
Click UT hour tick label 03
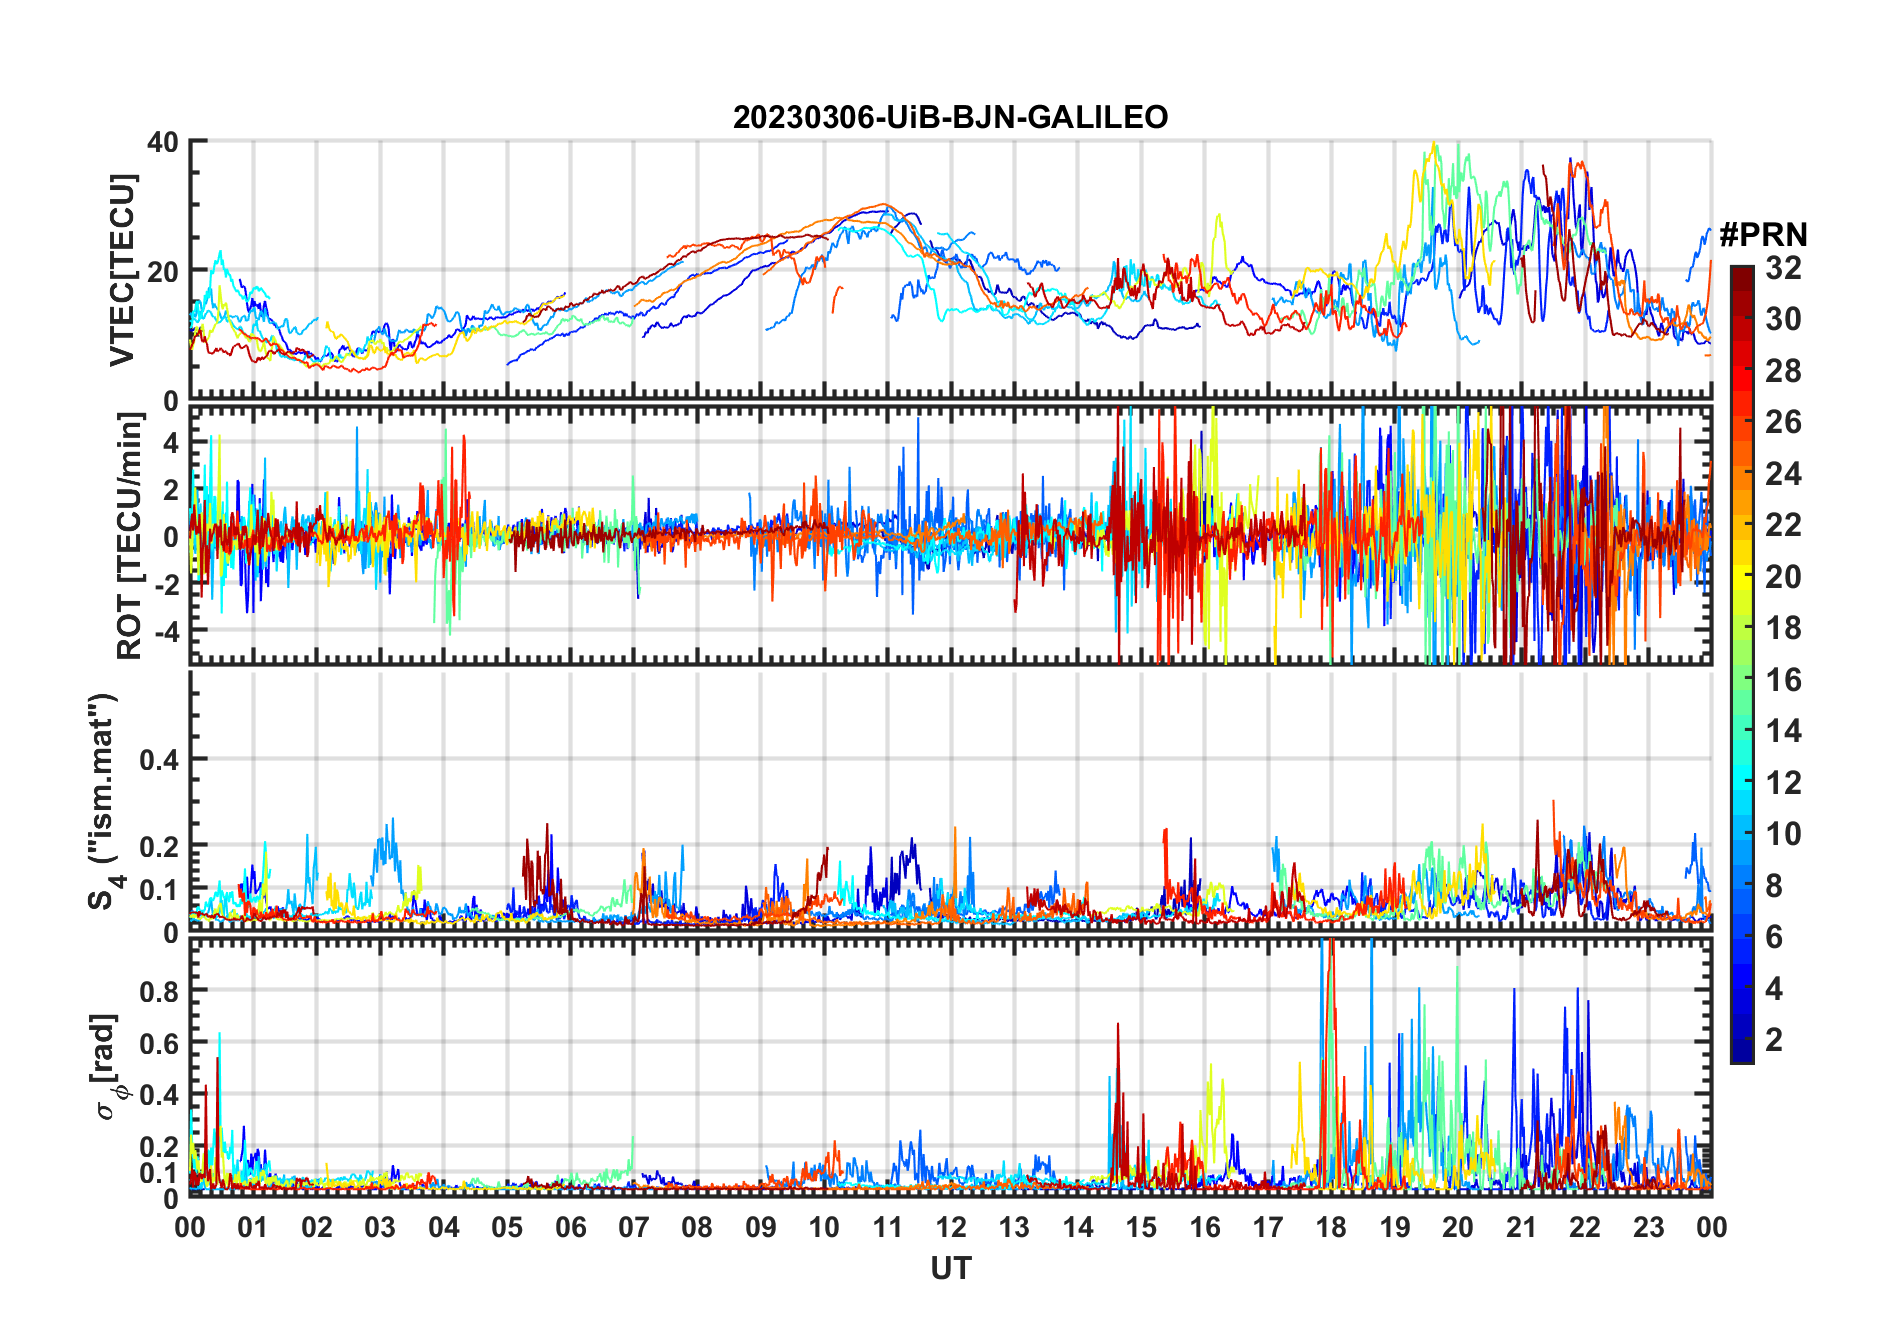[x=380, y=1227]
